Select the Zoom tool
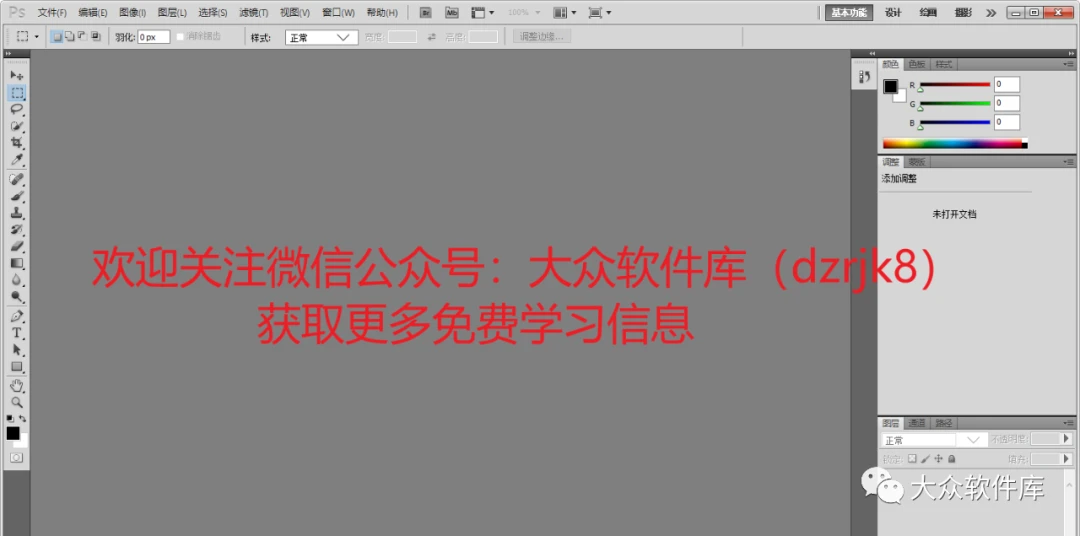The height and width of the screenshot is (536, 1080). (17, 402)
